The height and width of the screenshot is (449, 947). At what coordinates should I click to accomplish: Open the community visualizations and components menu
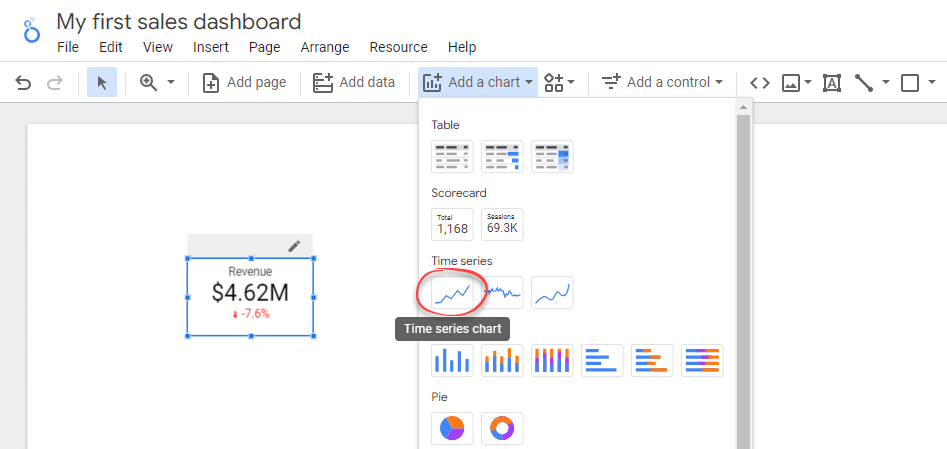click(x=560, y=83)
